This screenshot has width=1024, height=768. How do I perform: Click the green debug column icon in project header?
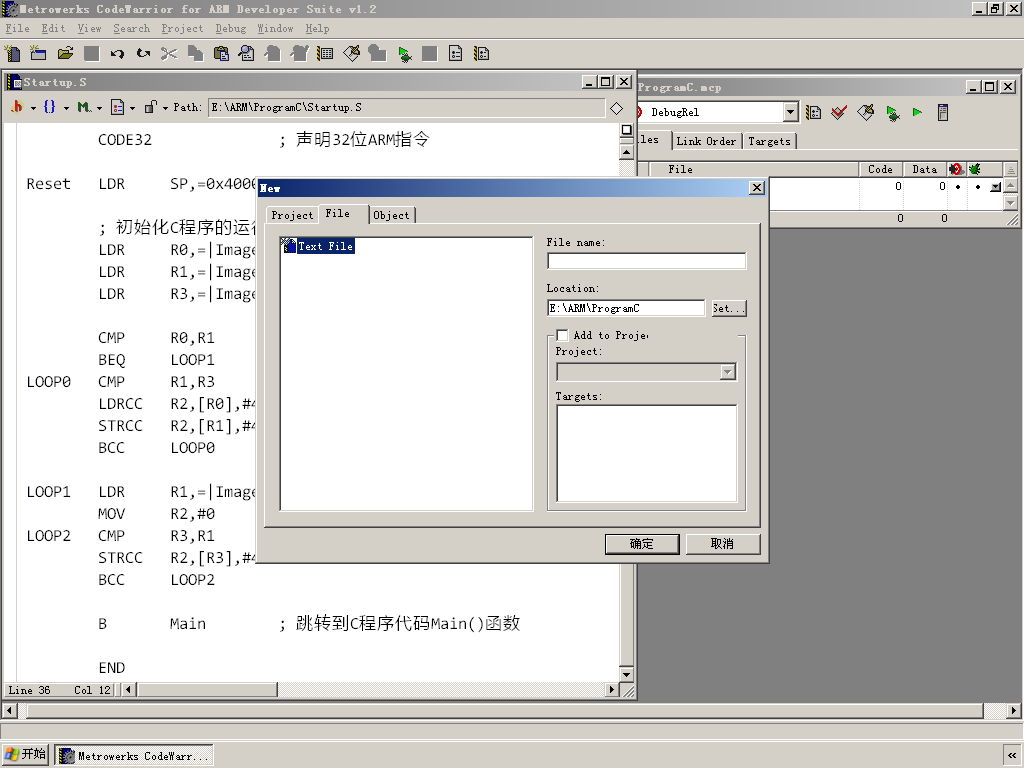[975, 169]
